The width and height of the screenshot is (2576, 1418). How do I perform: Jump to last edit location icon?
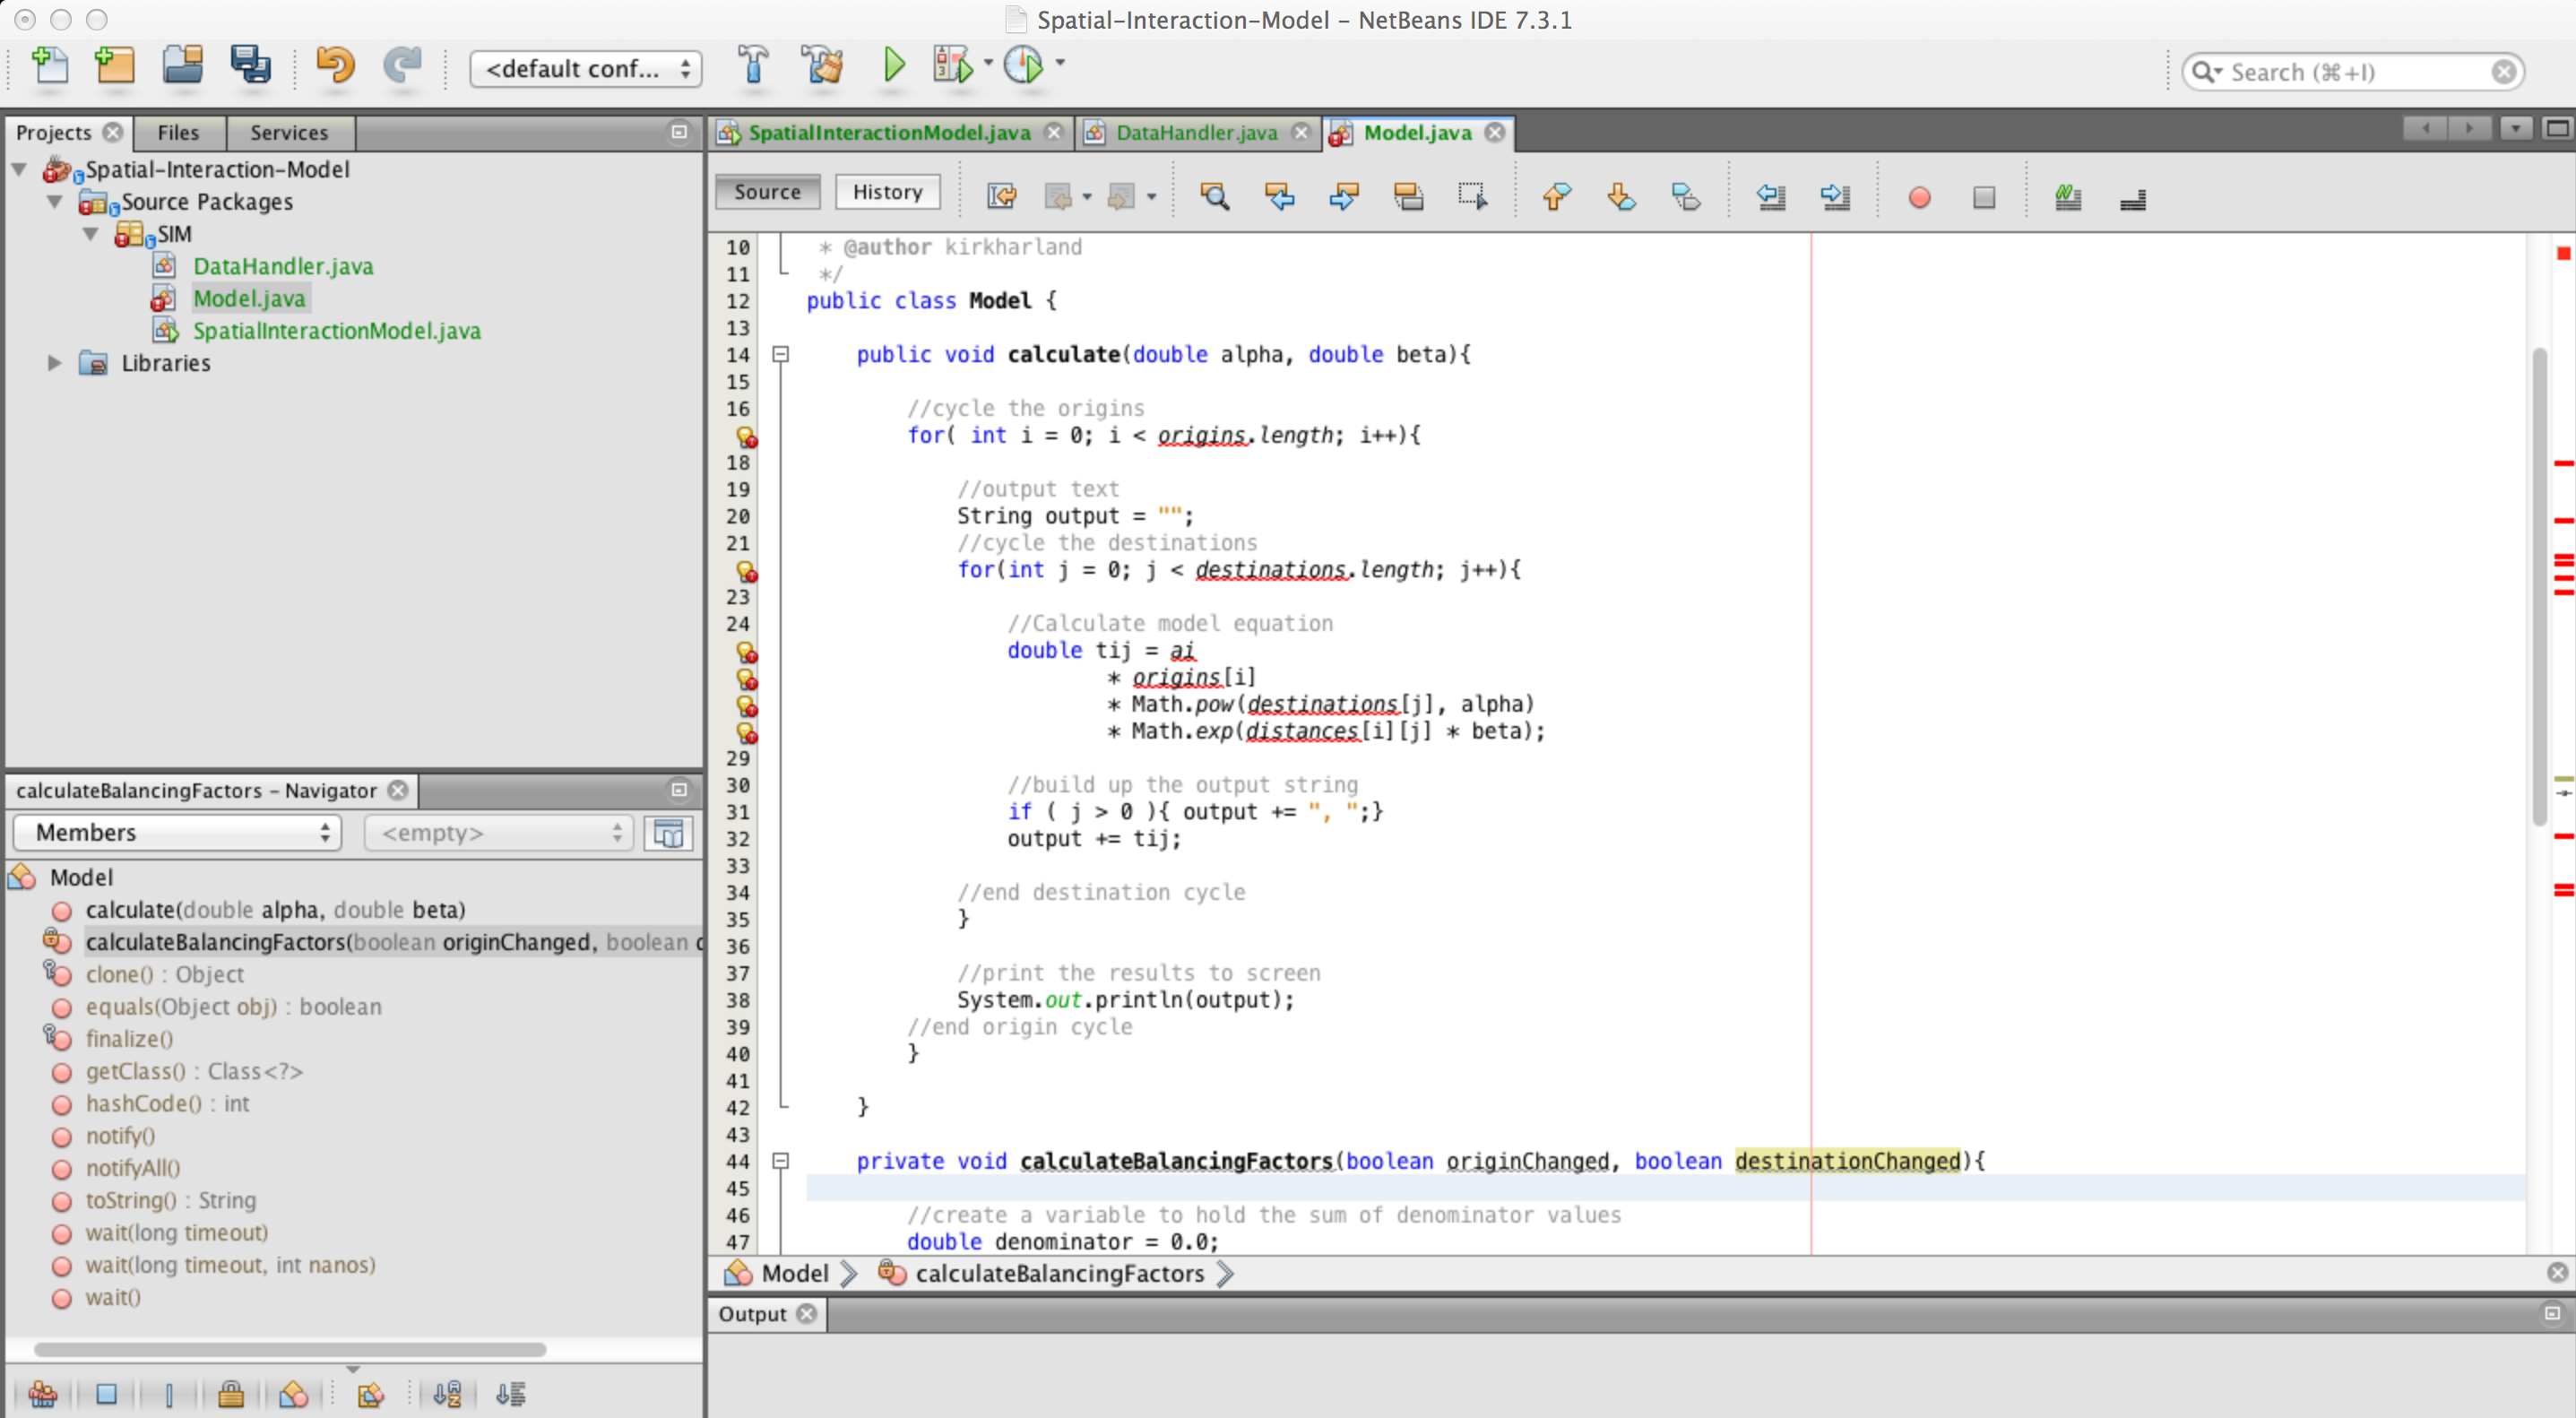tap(1001, 197)
